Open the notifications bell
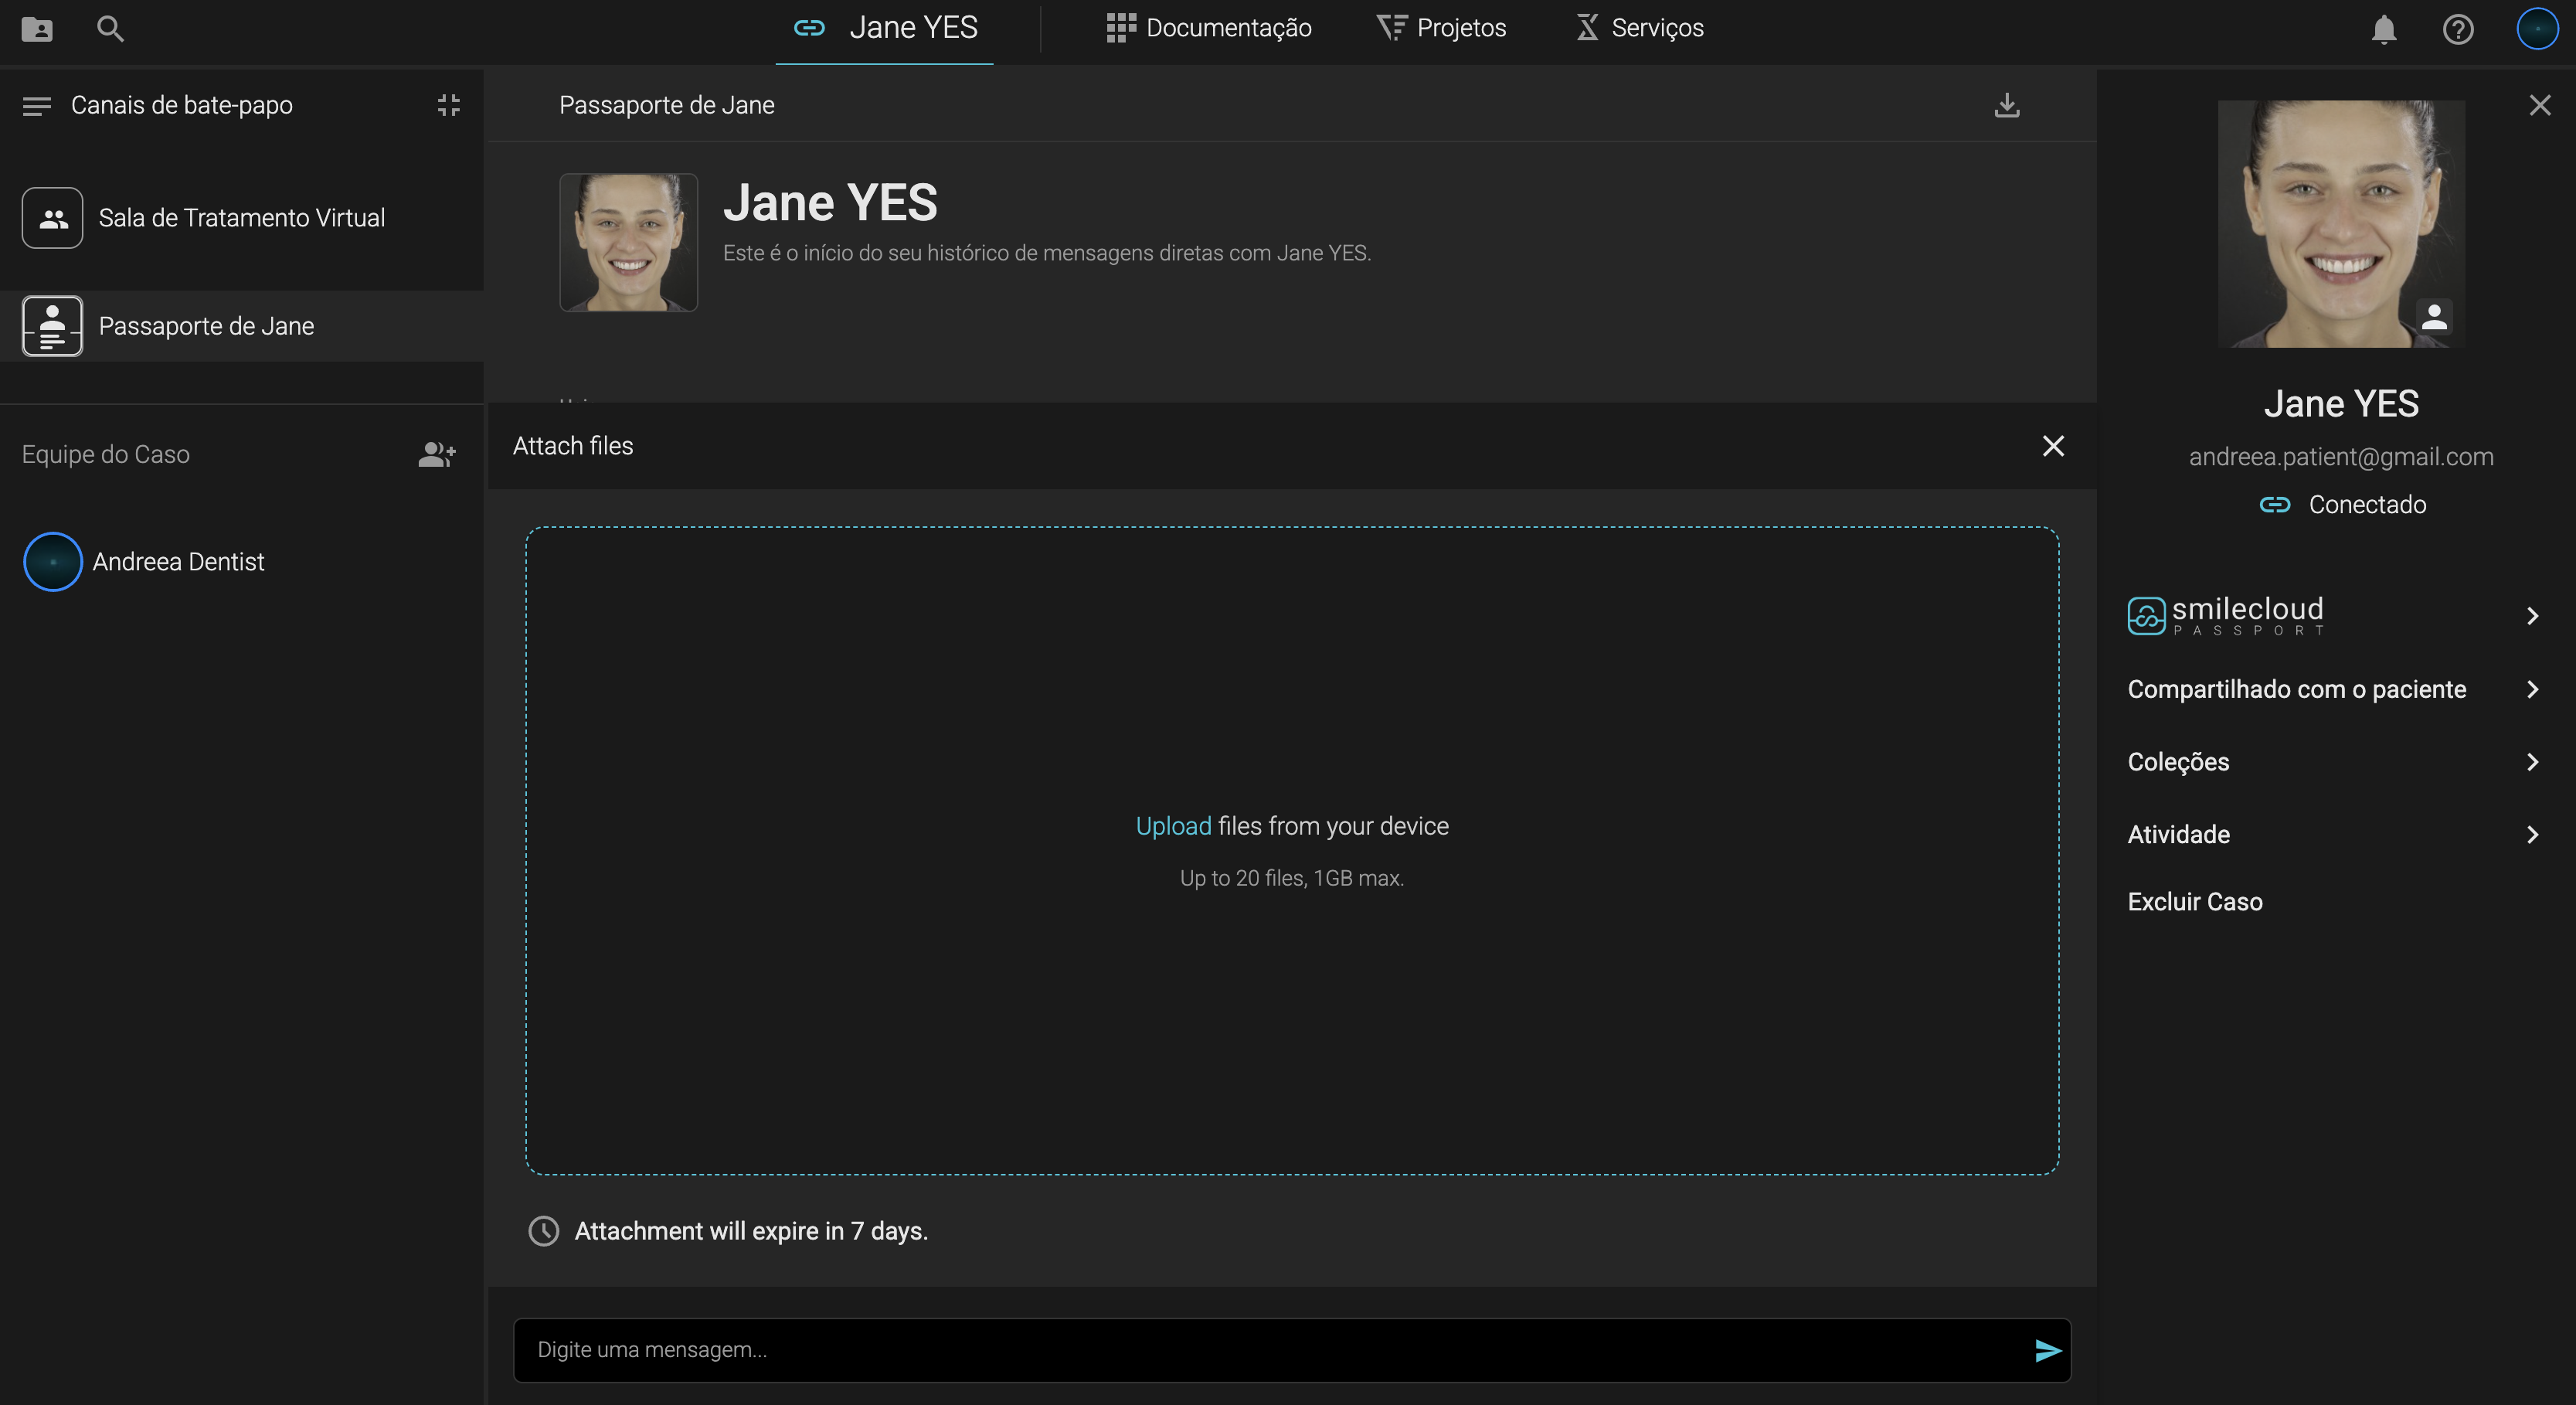 click(x=2384, y=29)
